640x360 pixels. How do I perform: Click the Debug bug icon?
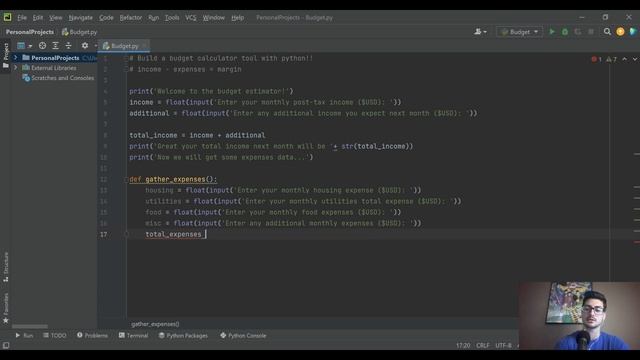point(565,32)
